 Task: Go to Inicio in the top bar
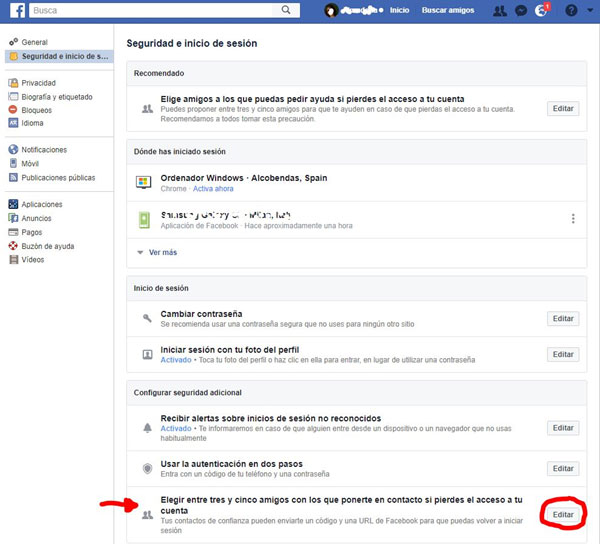click(399, 10)
